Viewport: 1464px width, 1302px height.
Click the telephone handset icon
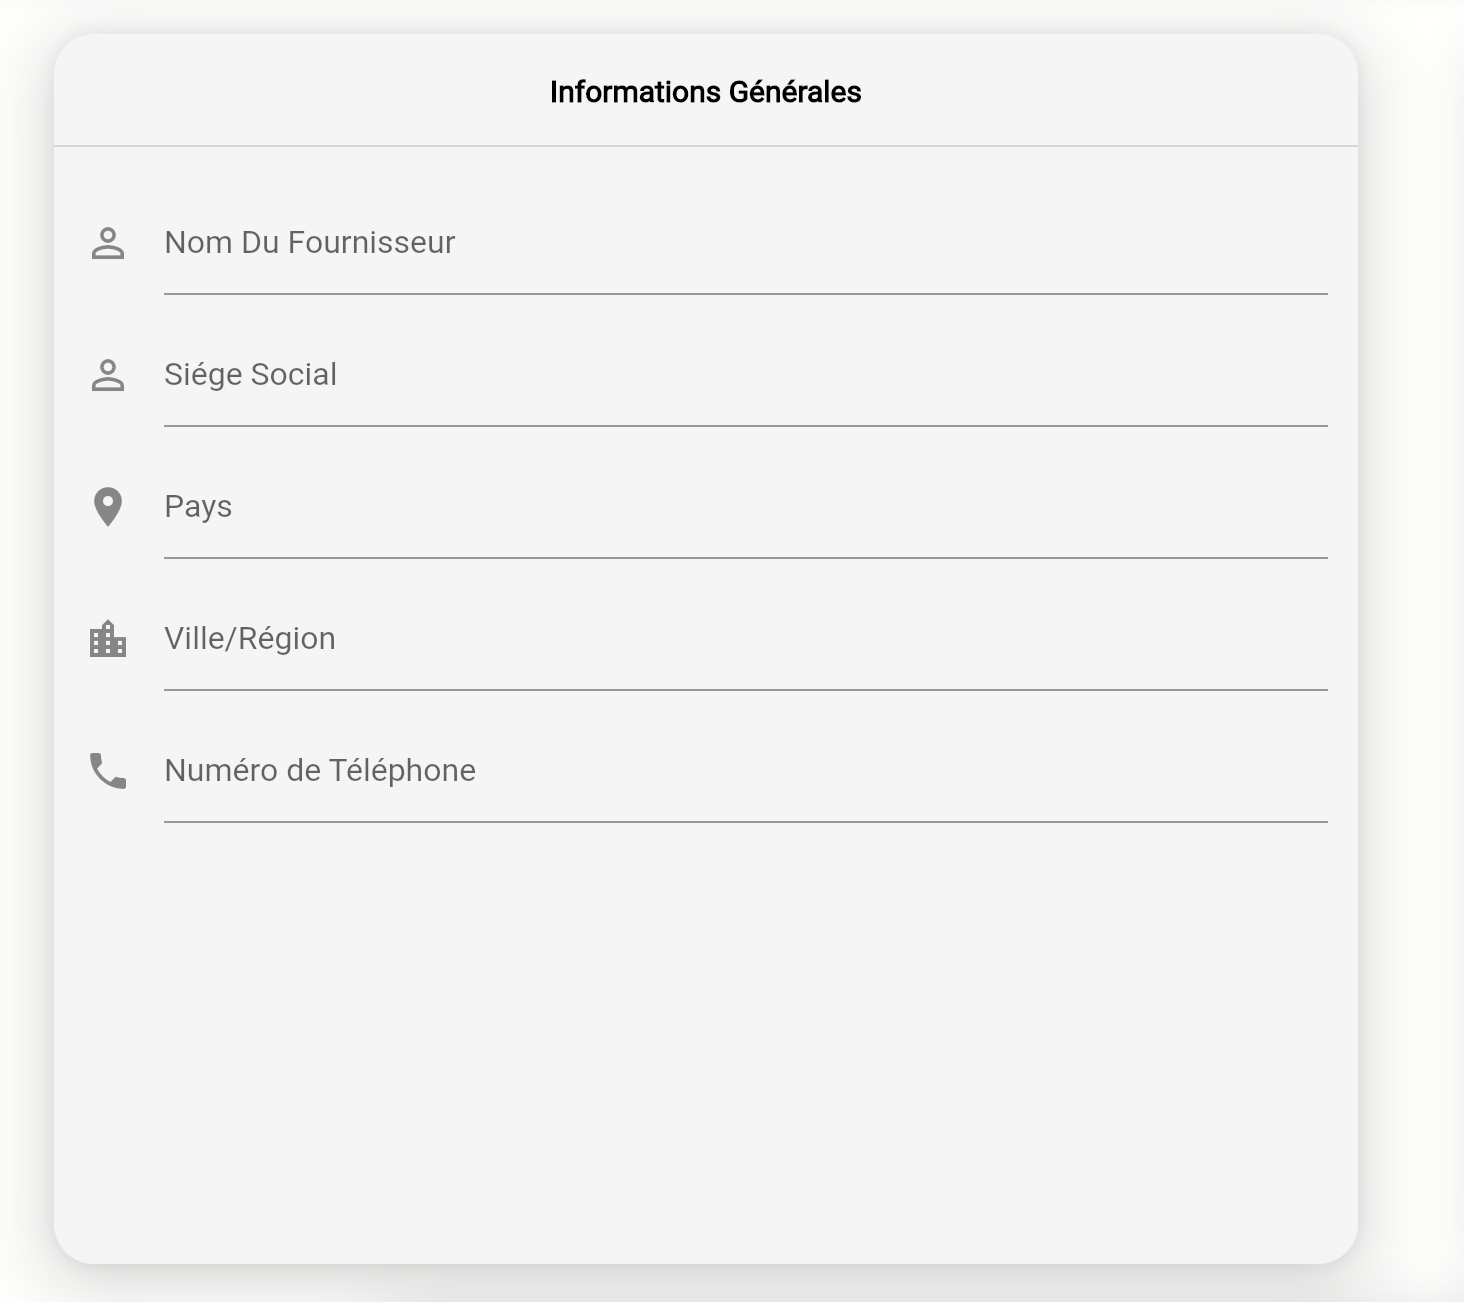108,771
